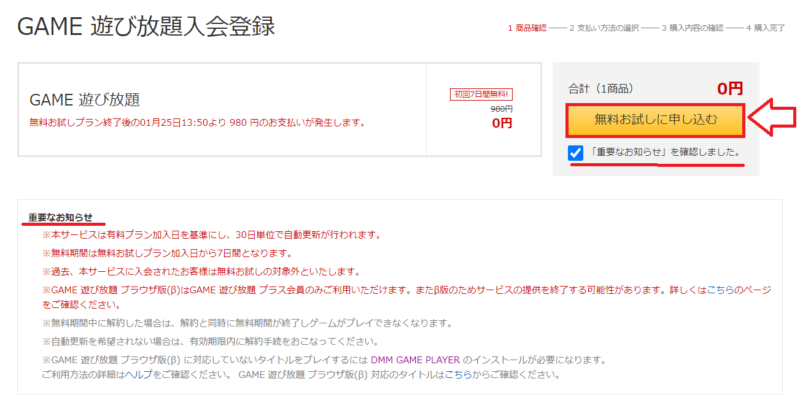Select step 1 商品確認 in progress bar

(527, 28)
